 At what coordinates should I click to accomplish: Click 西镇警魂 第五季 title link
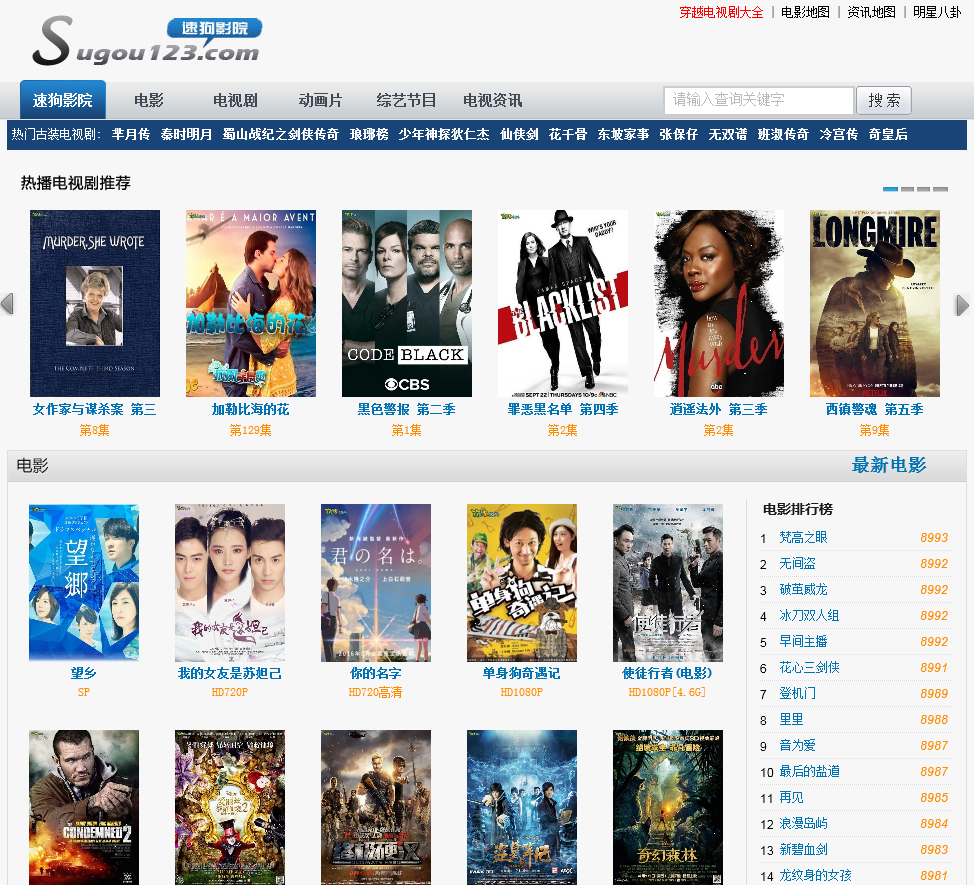(875, 409)
